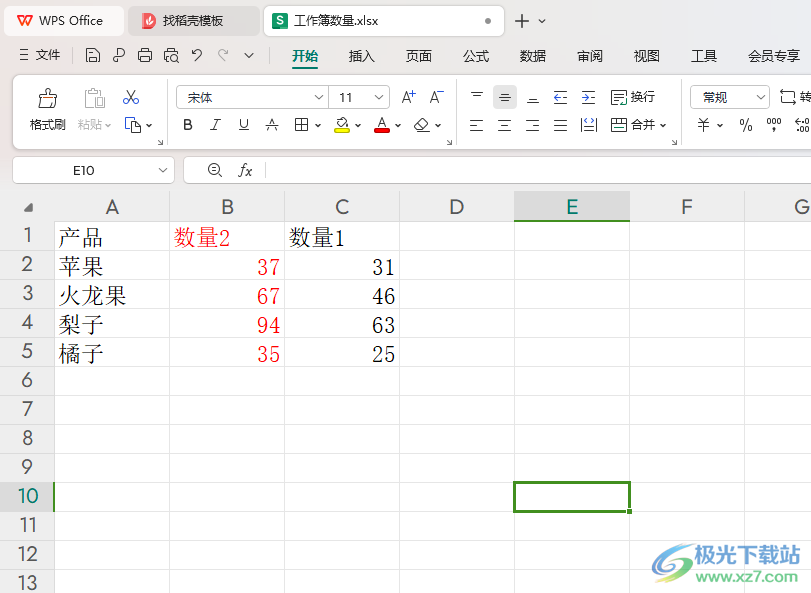Apply red font color
811x593 pixels.
[x=382, y=125]
